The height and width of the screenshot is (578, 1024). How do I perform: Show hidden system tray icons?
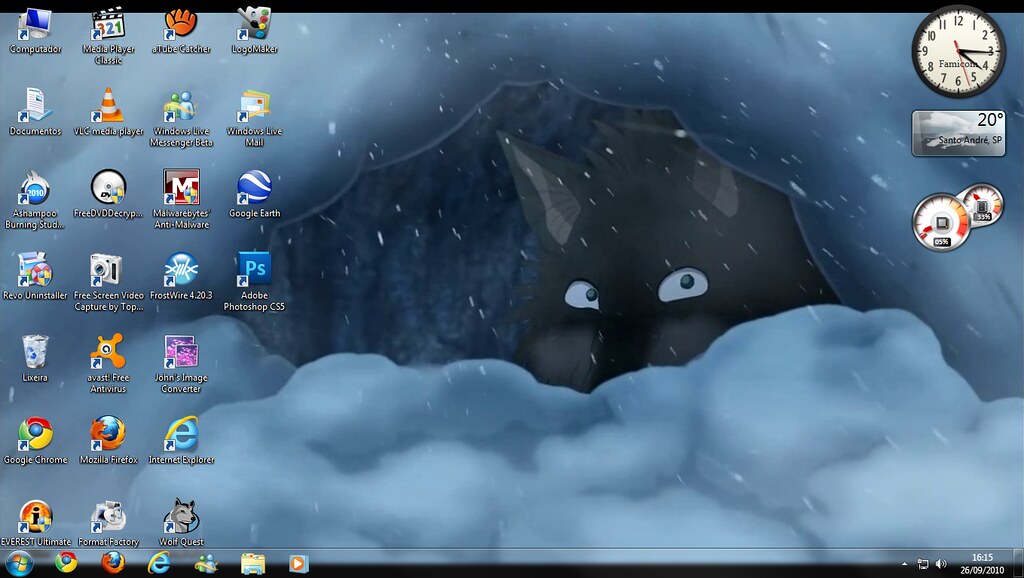(904, 564)
